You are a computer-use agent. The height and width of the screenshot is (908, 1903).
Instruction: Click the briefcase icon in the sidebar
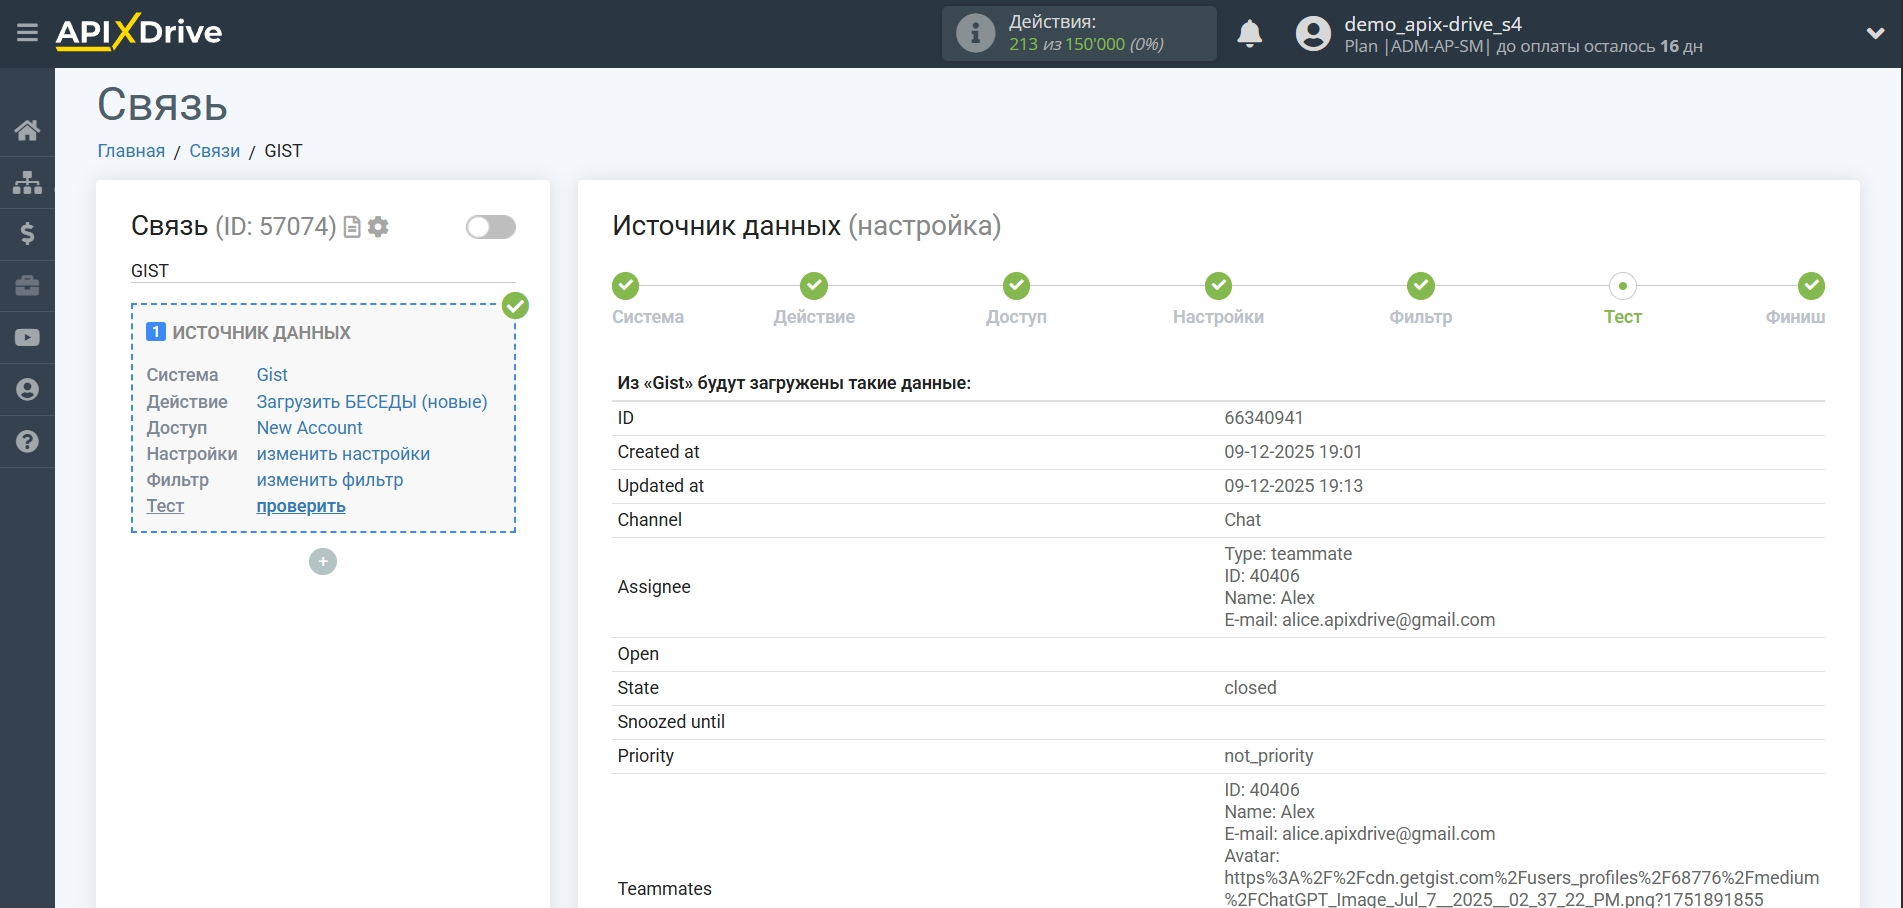pos(27,286)
